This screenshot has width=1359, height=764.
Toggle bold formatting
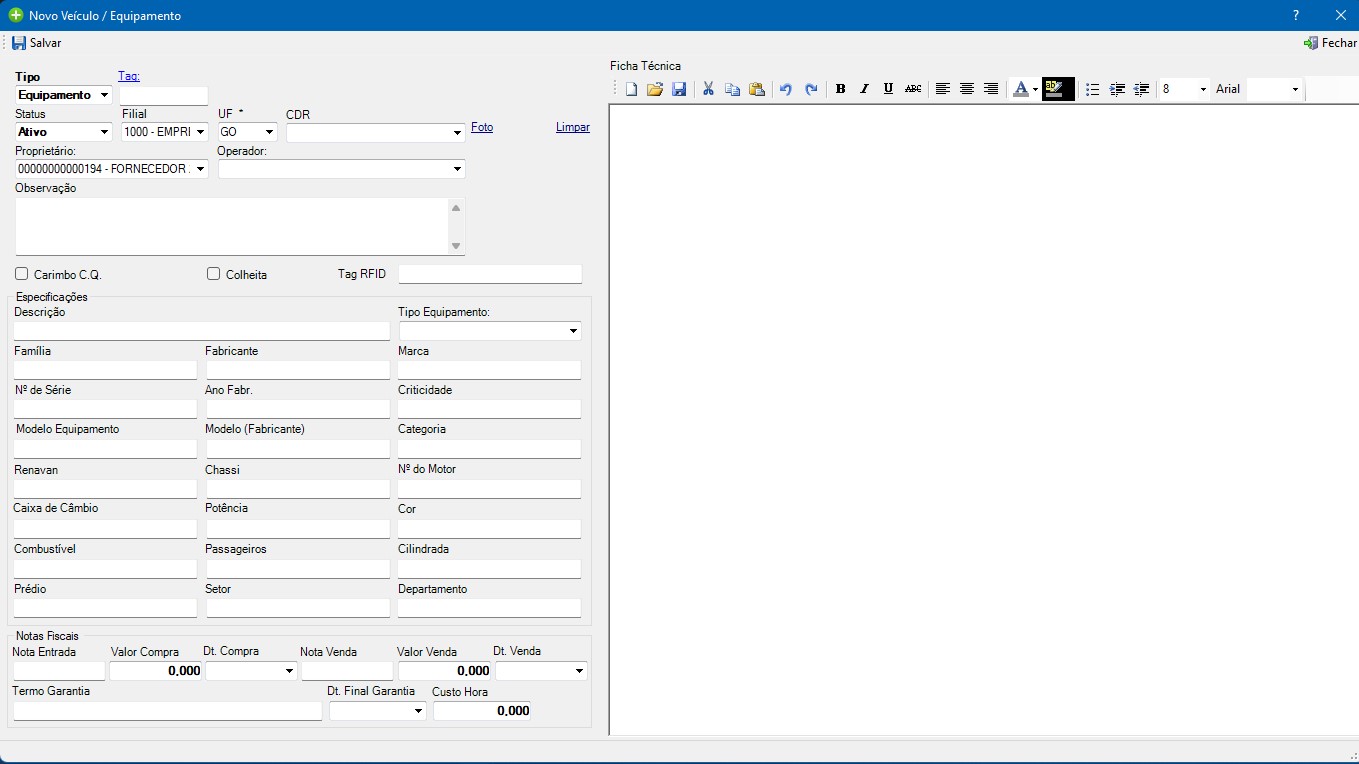(840, 89)
